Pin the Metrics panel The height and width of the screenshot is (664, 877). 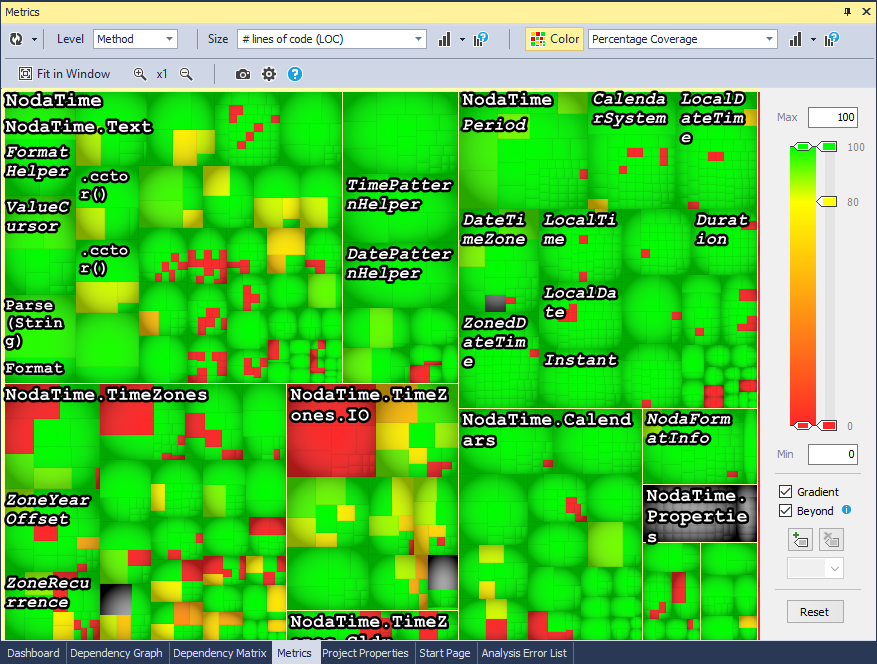point(847,12)
